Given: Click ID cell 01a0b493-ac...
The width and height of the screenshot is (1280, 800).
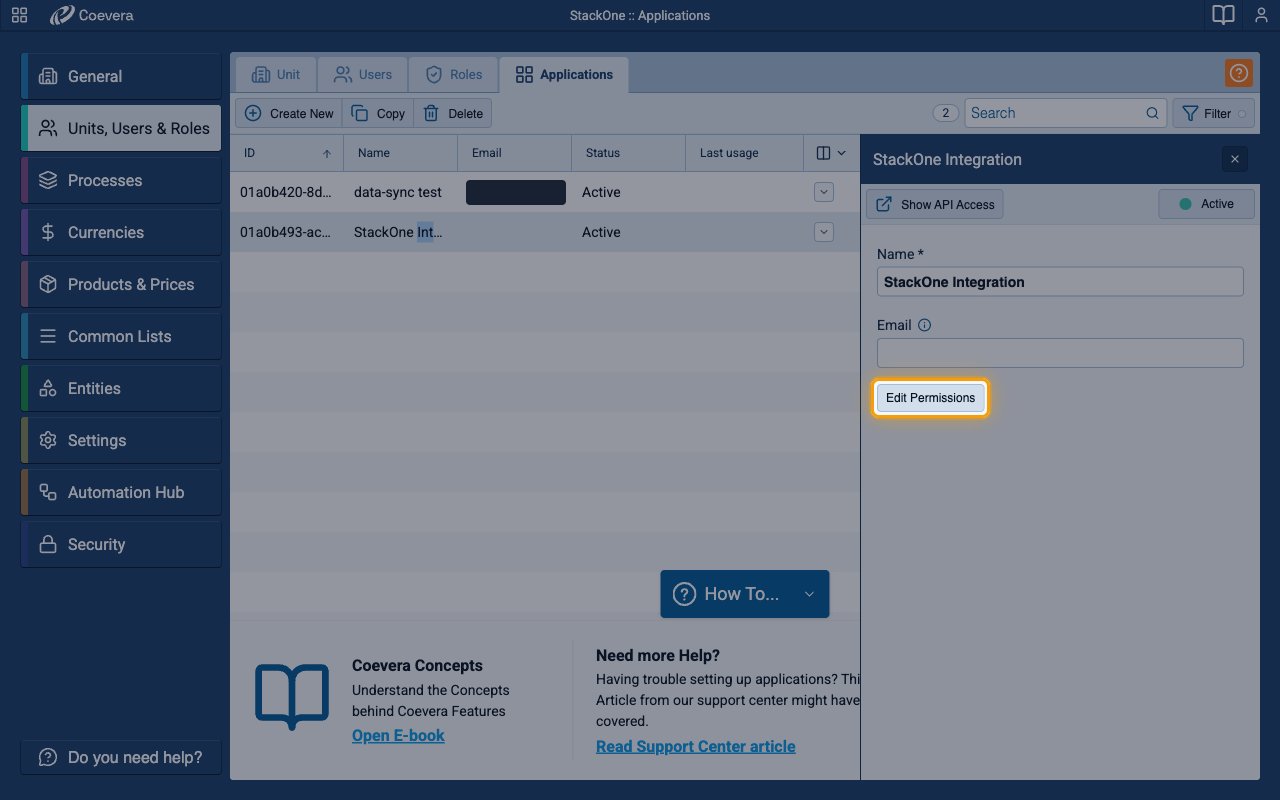Looking at the screenshot, I should tap(286, 232).
